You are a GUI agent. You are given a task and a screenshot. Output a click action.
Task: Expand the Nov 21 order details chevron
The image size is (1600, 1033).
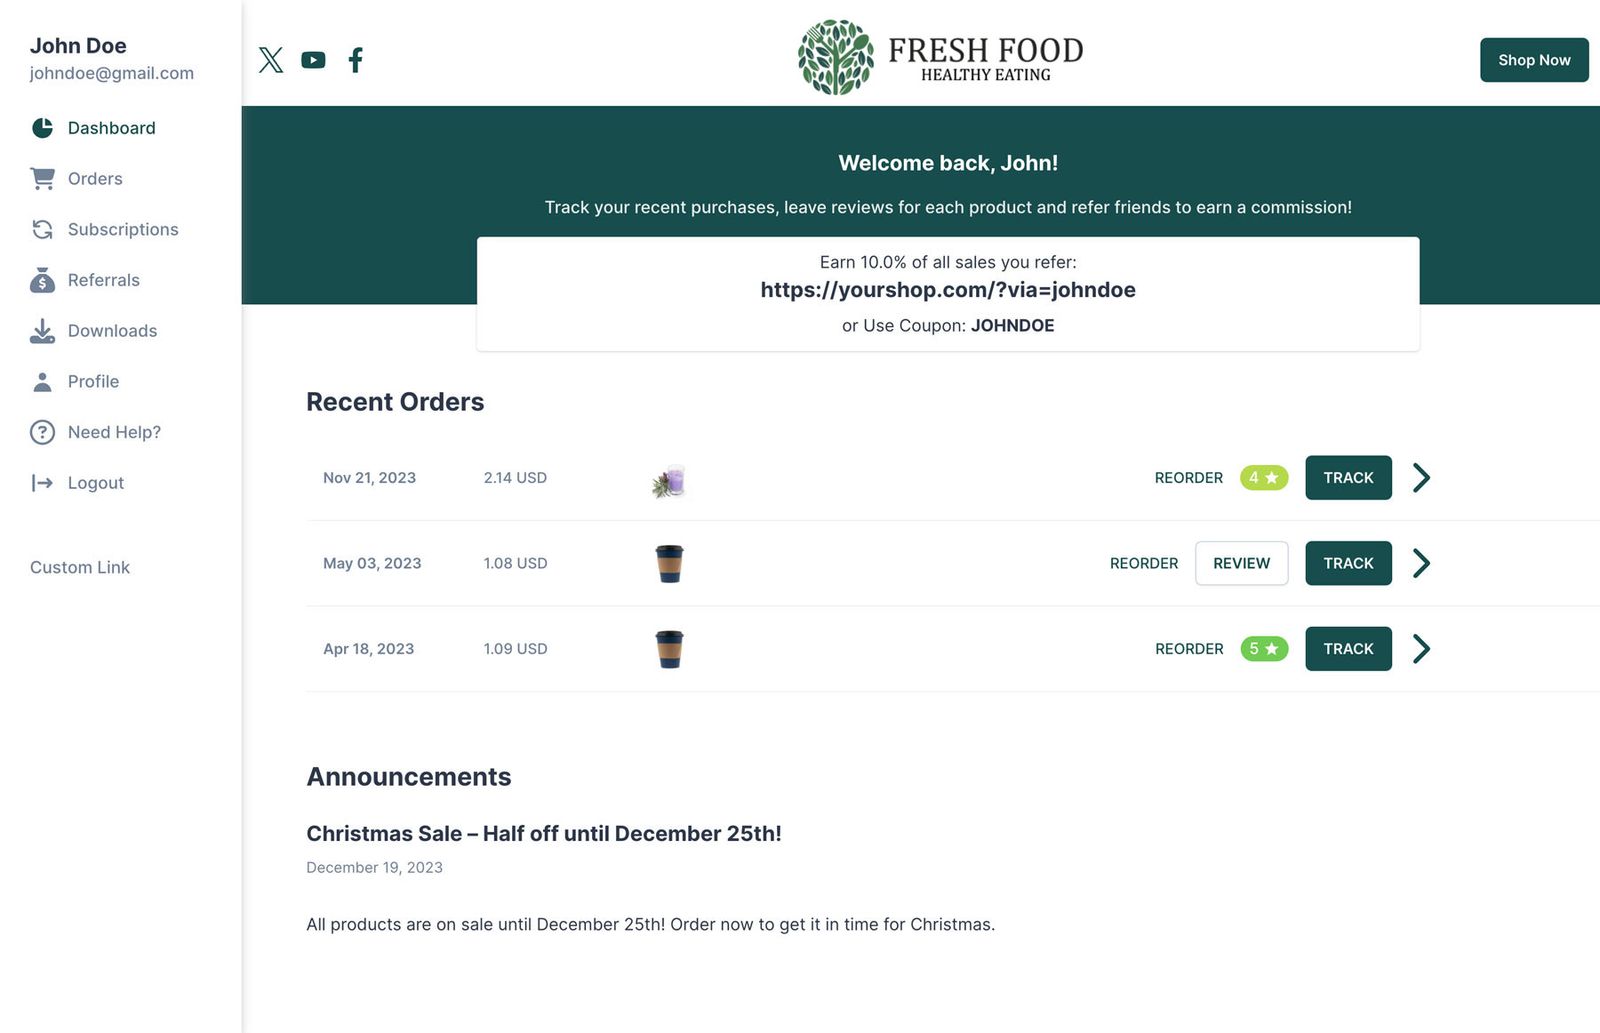coord(1421,478)
